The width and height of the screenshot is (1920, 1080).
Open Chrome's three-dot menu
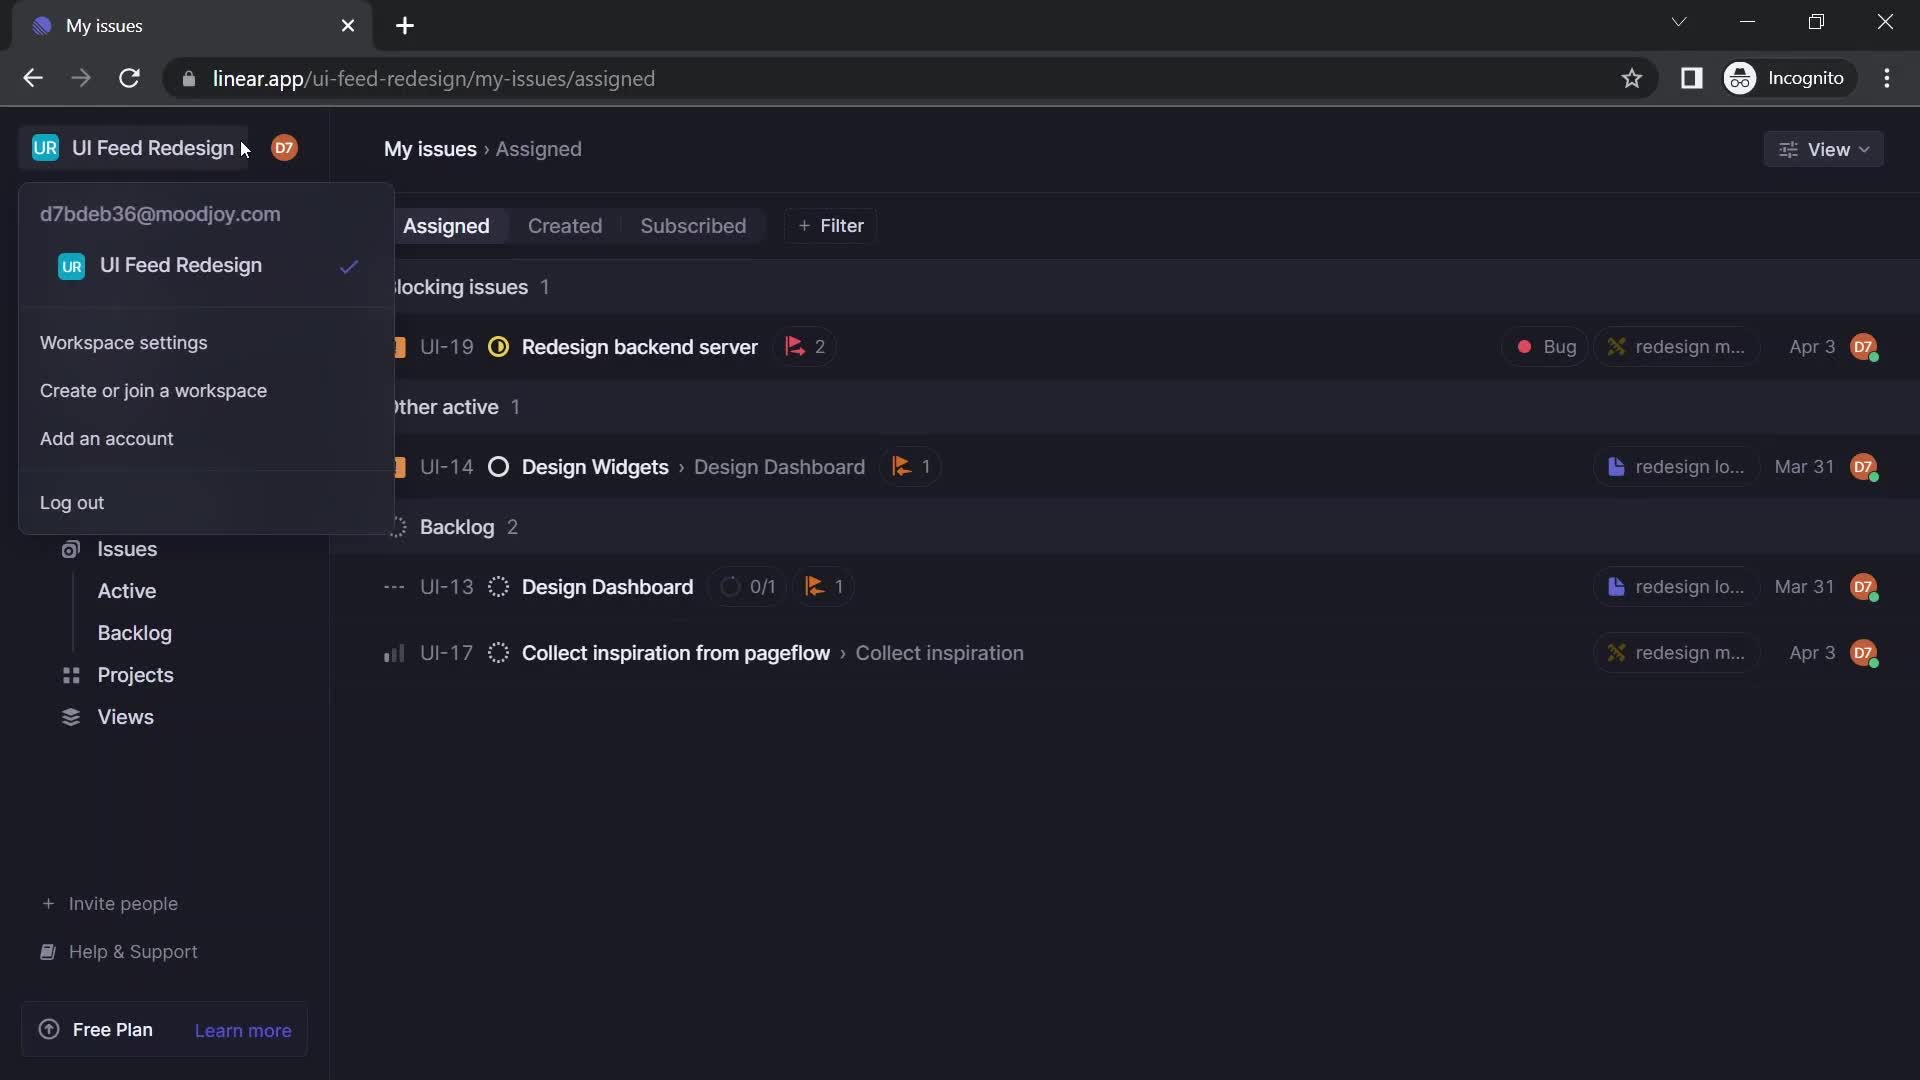tap(1886, 78)
